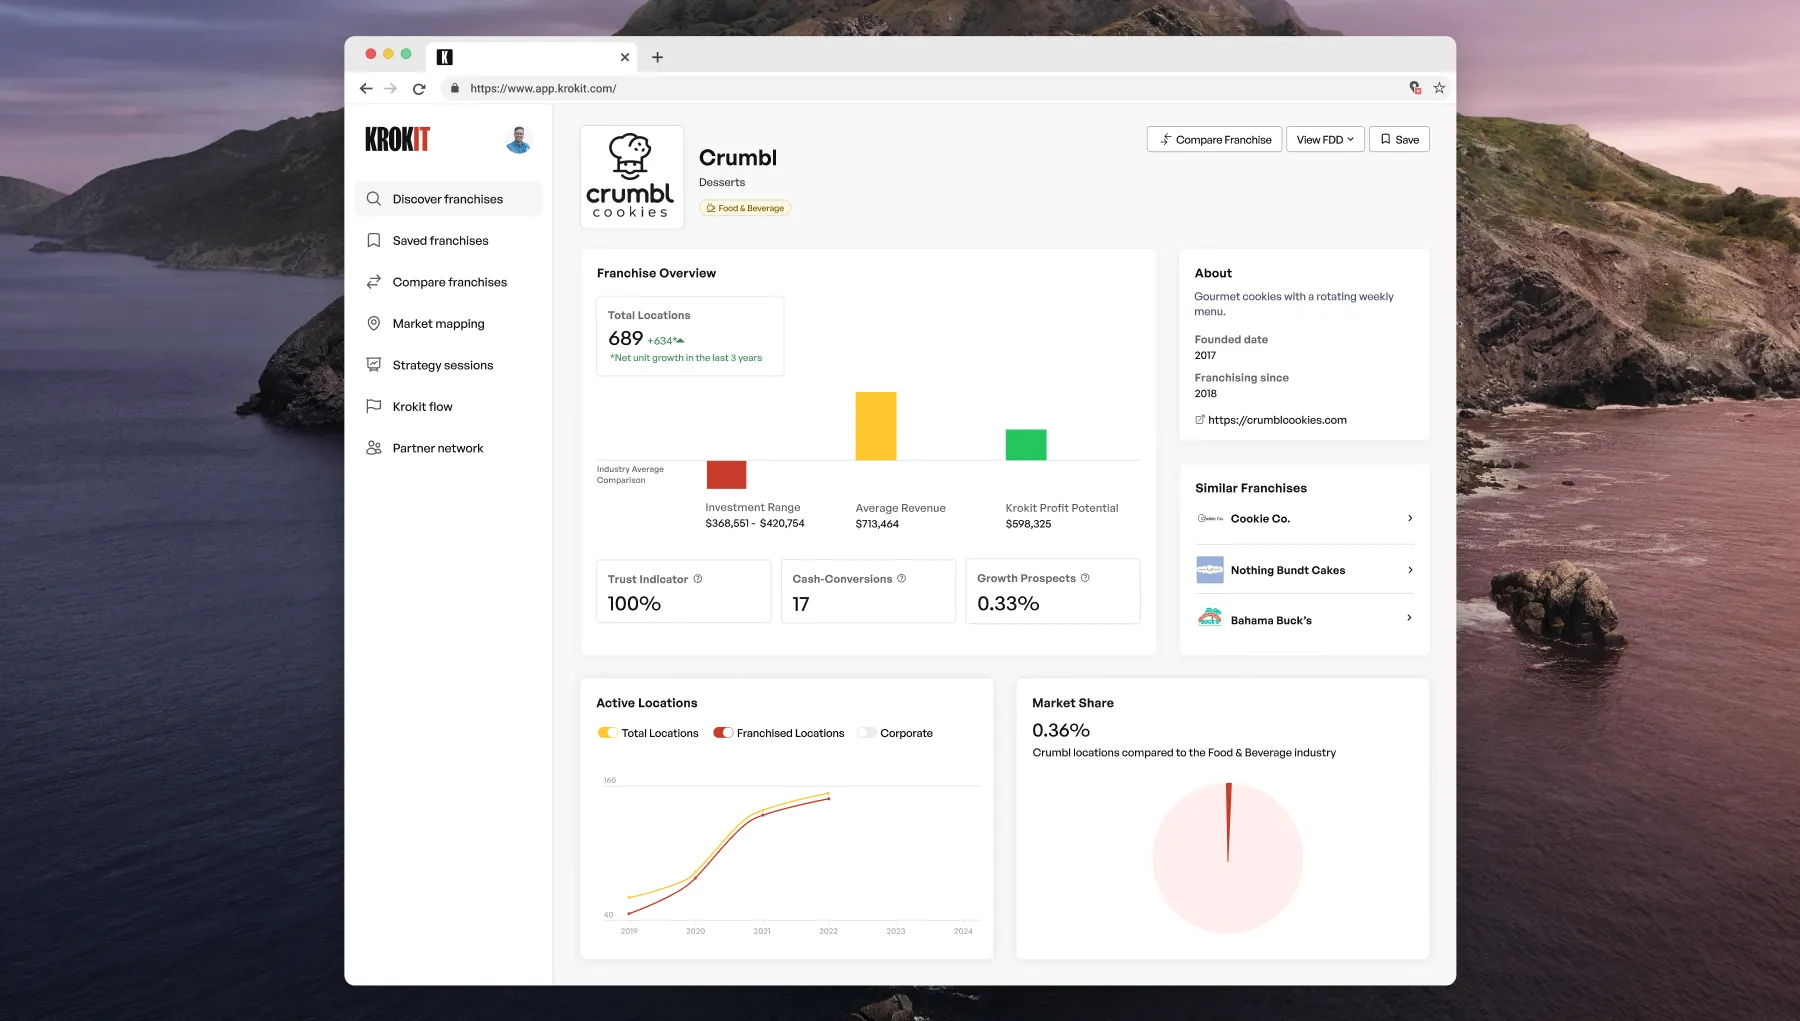Image resolution: width=1800 pixels, height=1021 pixels.
Task: Click the Trust Indicator 100% card
Action: click(683, 591)
